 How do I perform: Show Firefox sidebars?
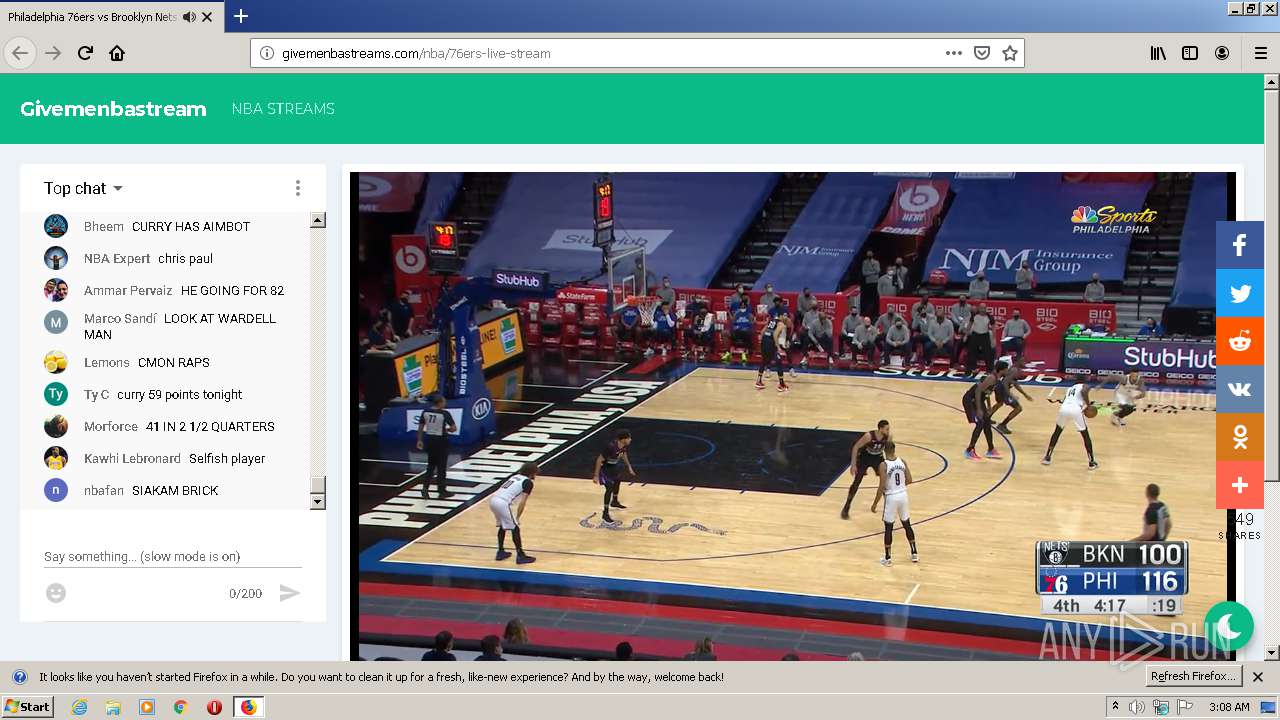[1190, 53]
